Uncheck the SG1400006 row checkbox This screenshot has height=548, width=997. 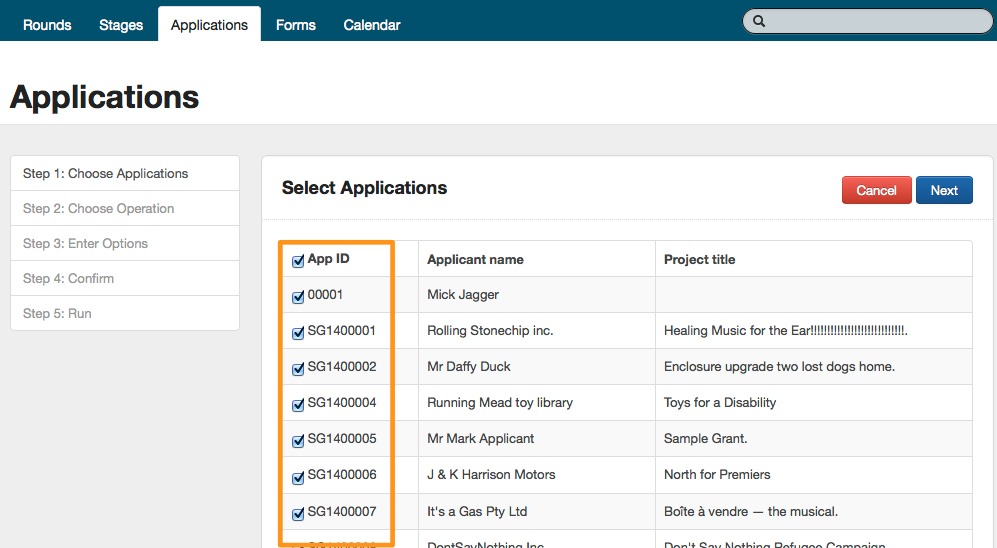[298, 477]
